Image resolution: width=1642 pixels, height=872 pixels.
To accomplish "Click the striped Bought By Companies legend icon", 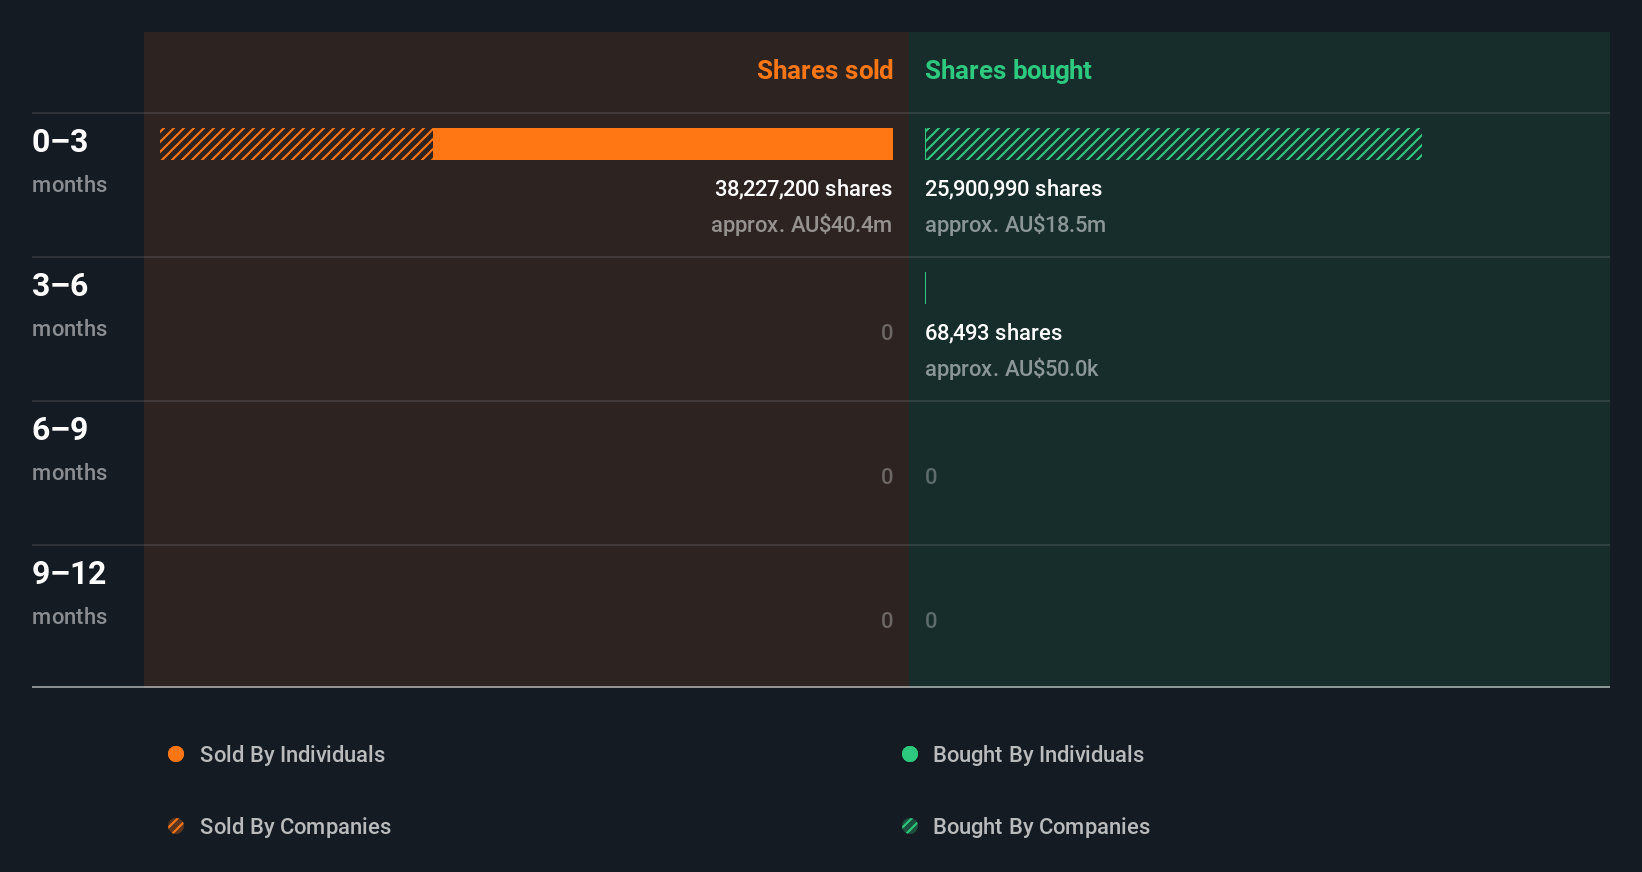I will 910,826.
